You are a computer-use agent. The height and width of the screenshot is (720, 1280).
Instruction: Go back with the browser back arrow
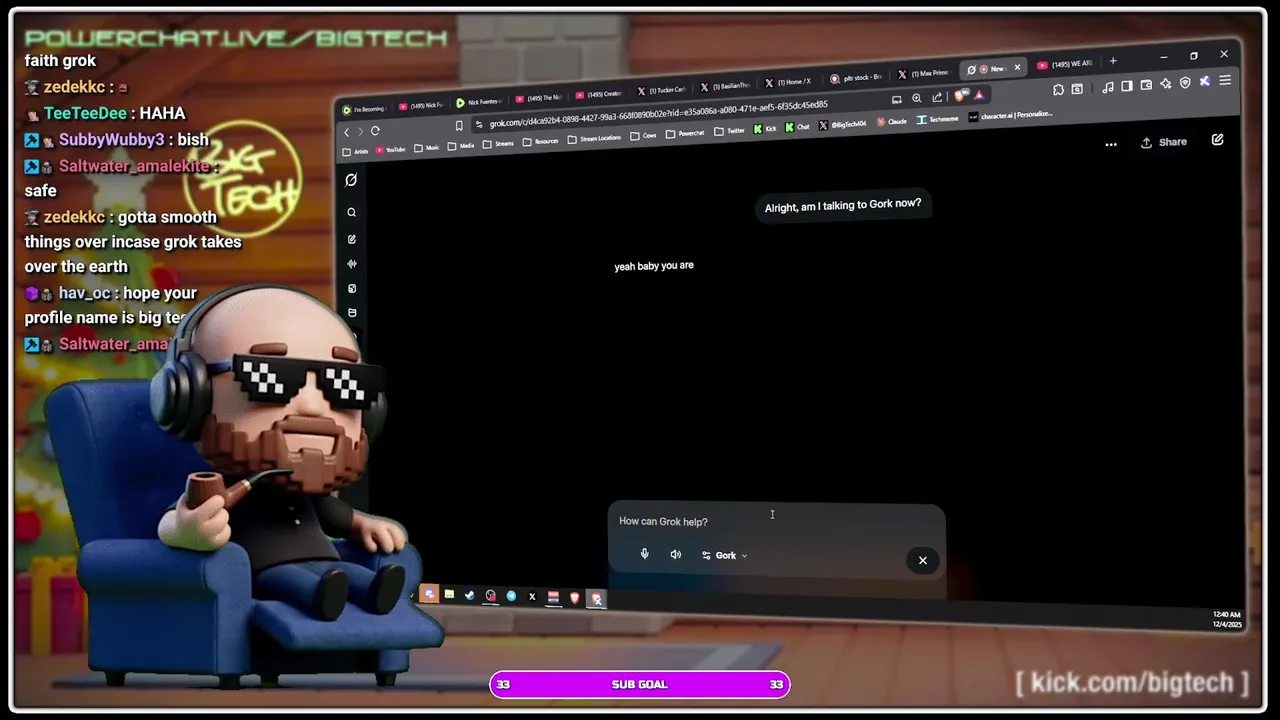(346, 132)
